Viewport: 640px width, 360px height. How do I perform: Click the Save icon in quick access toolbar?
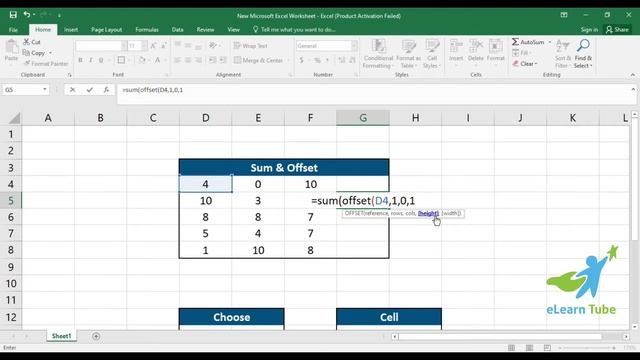tap(13, 15)
